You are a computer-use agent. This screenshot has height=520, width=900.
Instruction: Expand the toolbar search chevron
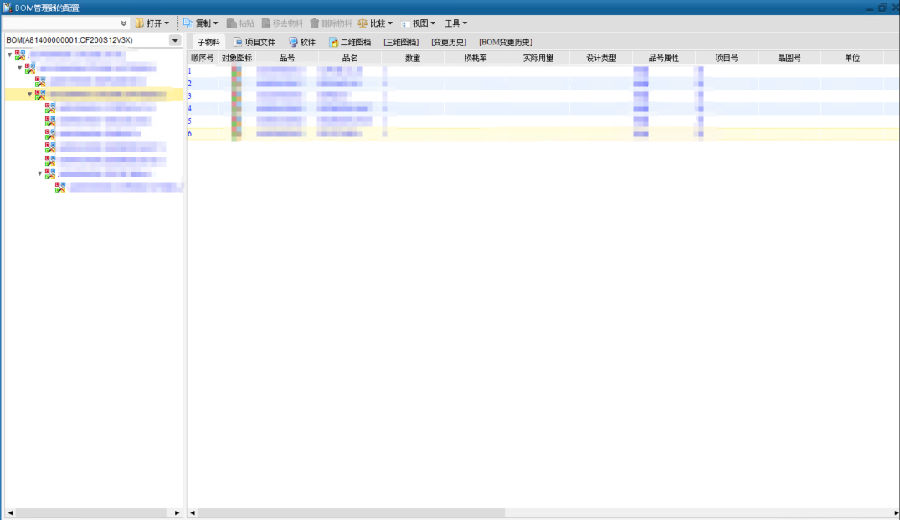123,24
